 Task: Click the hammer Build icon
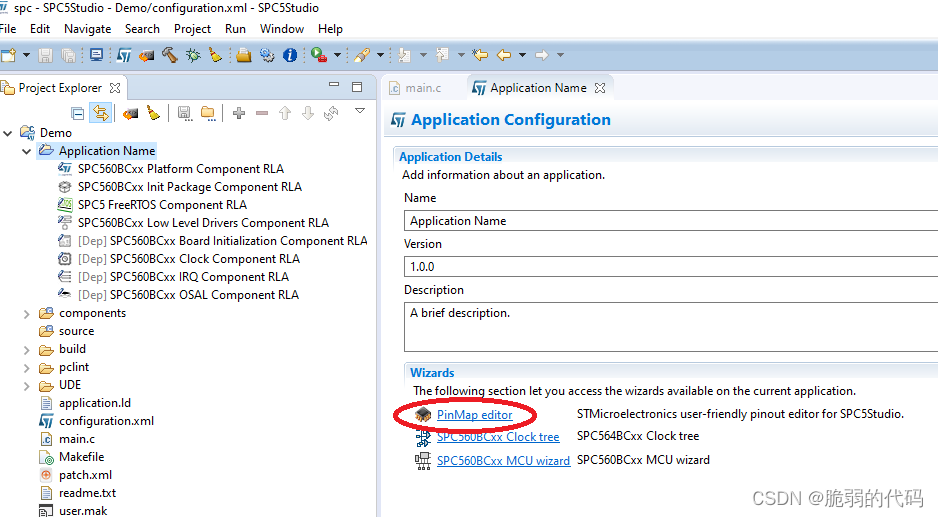point(170,55)
